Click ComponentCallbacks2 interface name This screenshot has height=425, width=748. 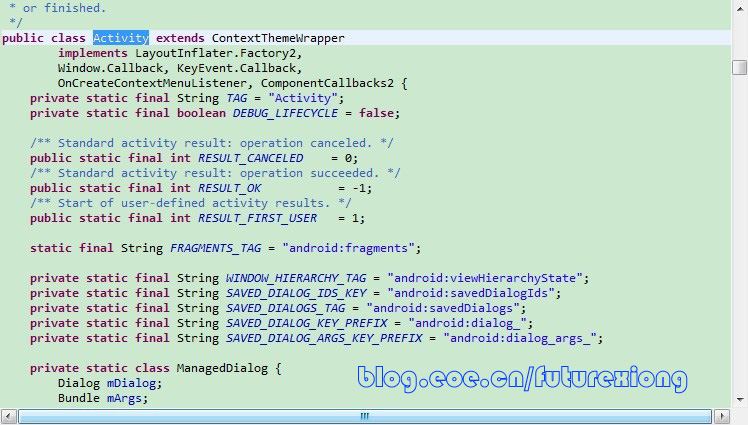click(x=327, y=83)
